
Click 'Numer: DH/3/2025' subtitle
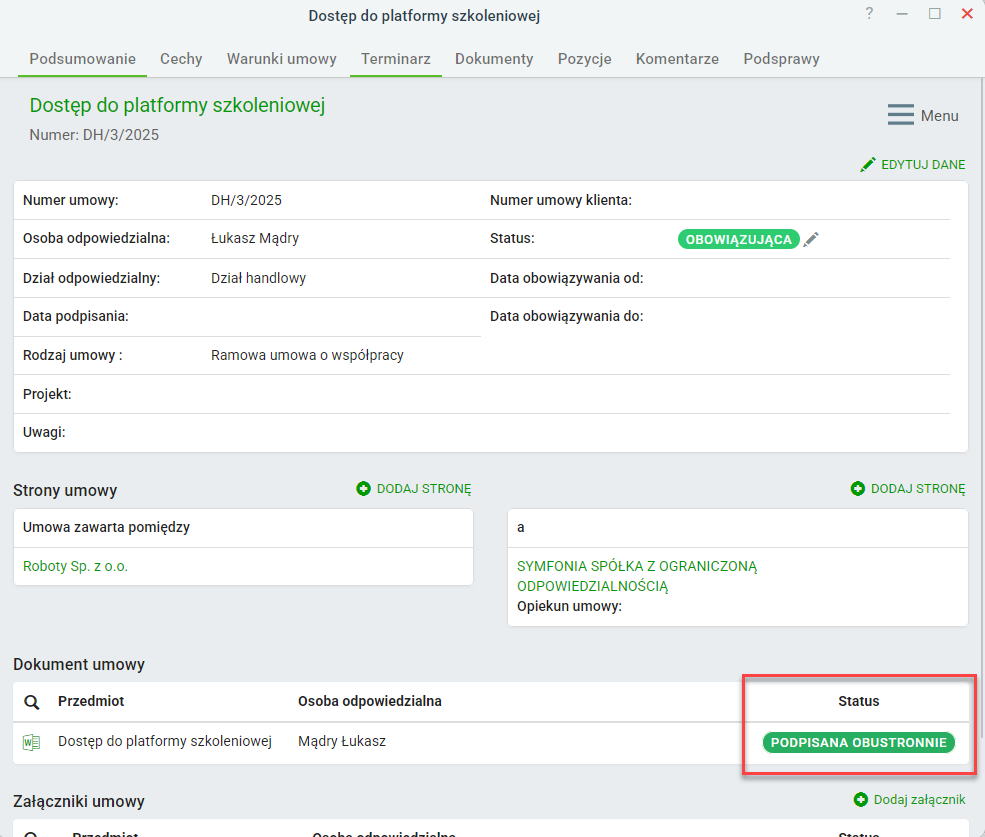[x=94, y=135]
